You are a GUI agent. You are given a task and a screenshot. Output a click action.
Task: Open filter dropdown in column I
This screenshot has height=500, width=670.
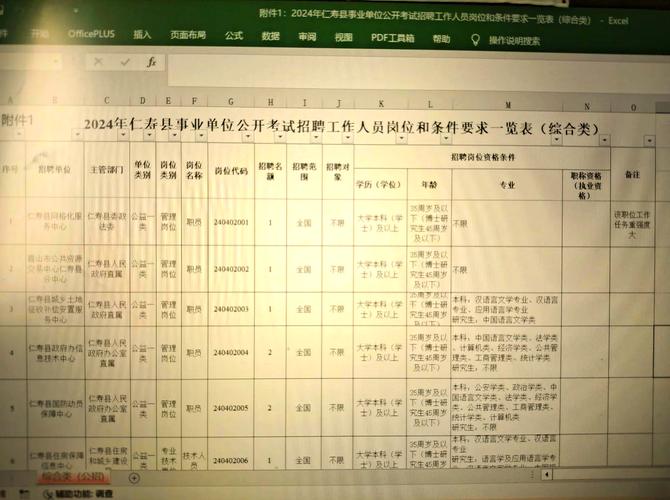point(316,138)
